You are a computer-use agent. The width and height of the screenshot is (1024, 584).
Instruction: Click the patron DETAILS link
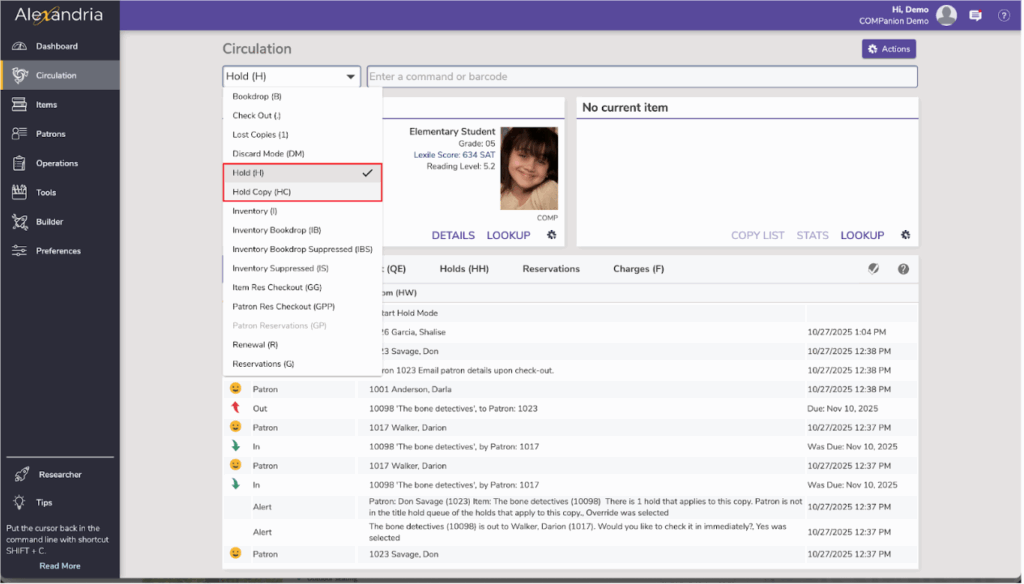[453, 236]
